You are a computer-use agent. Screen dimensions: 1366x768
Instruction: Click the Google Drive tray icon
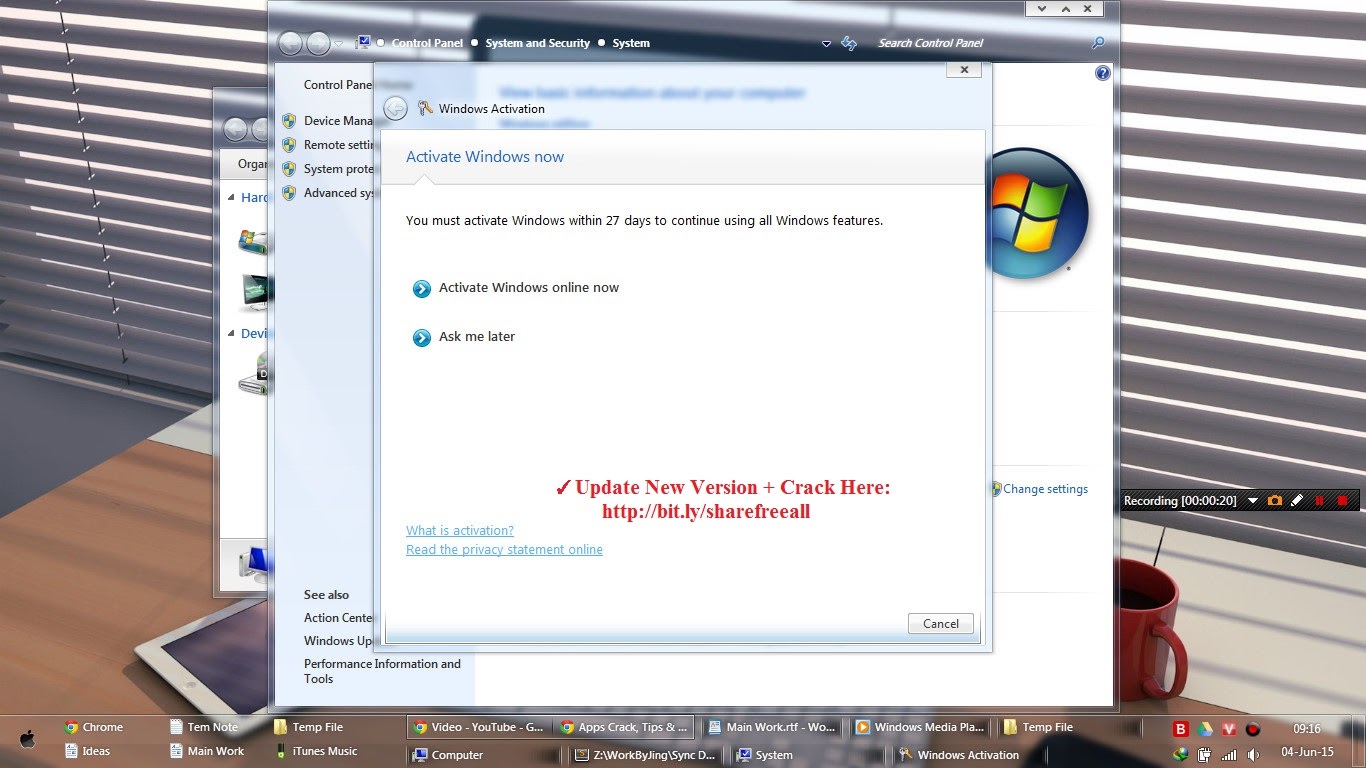tap(1205, 729)
